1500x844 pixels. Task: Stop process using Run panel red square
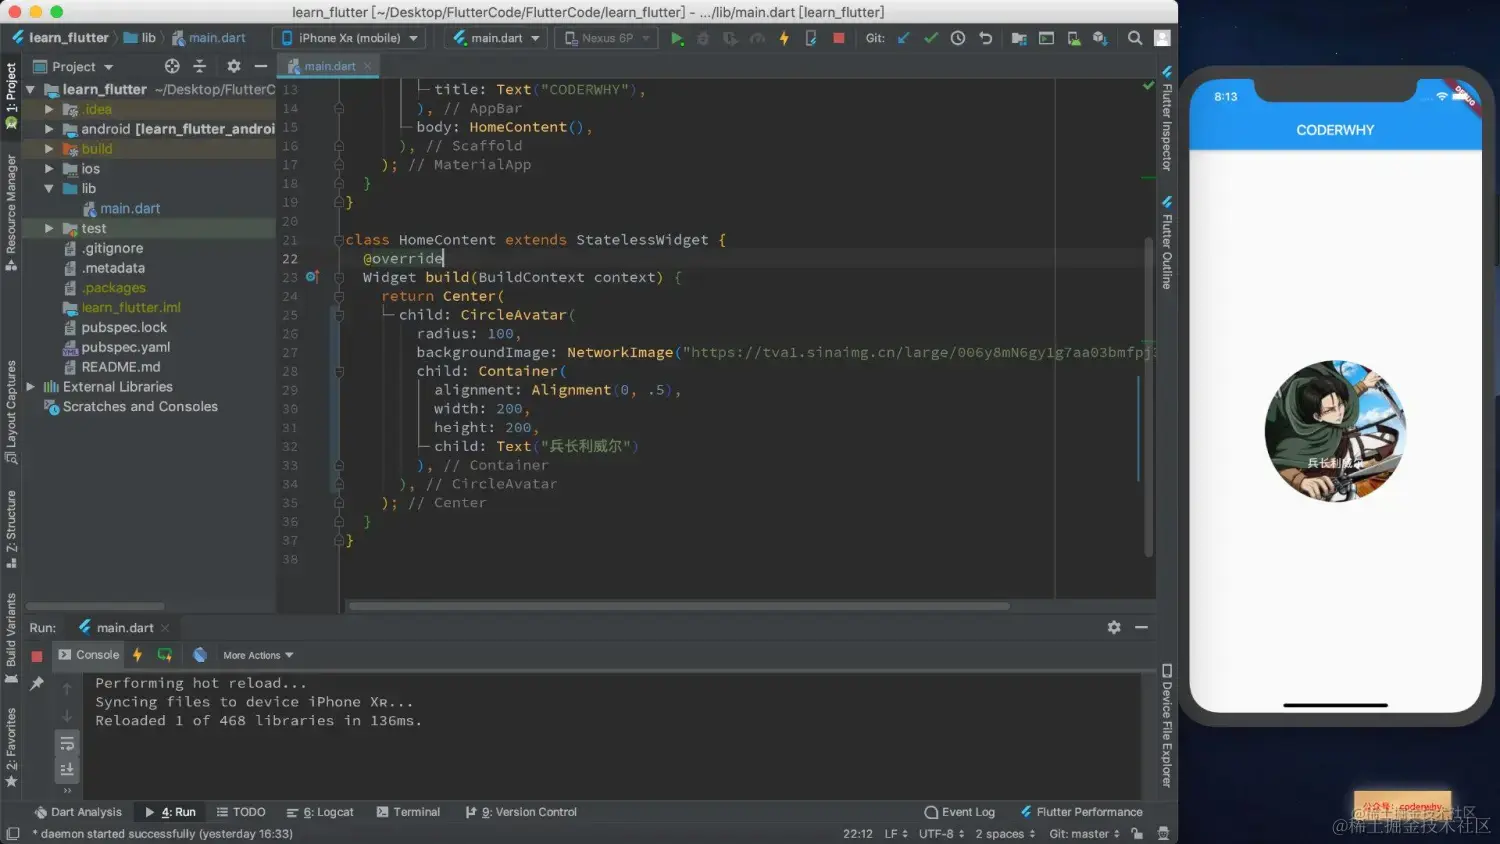point(37,656)
